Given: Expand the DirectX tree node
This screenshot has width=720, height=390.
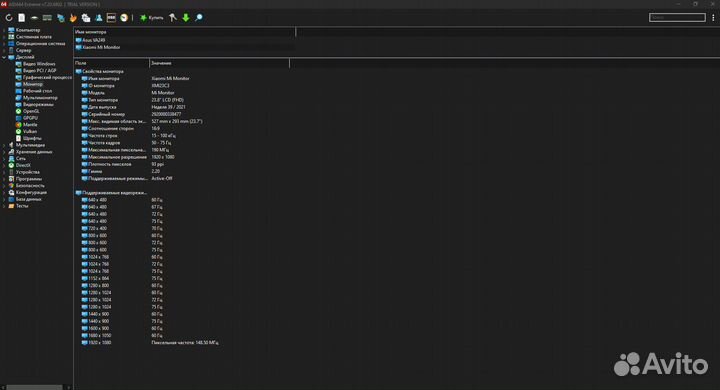Looking at the screenshot, I should (x=4, y=165).
